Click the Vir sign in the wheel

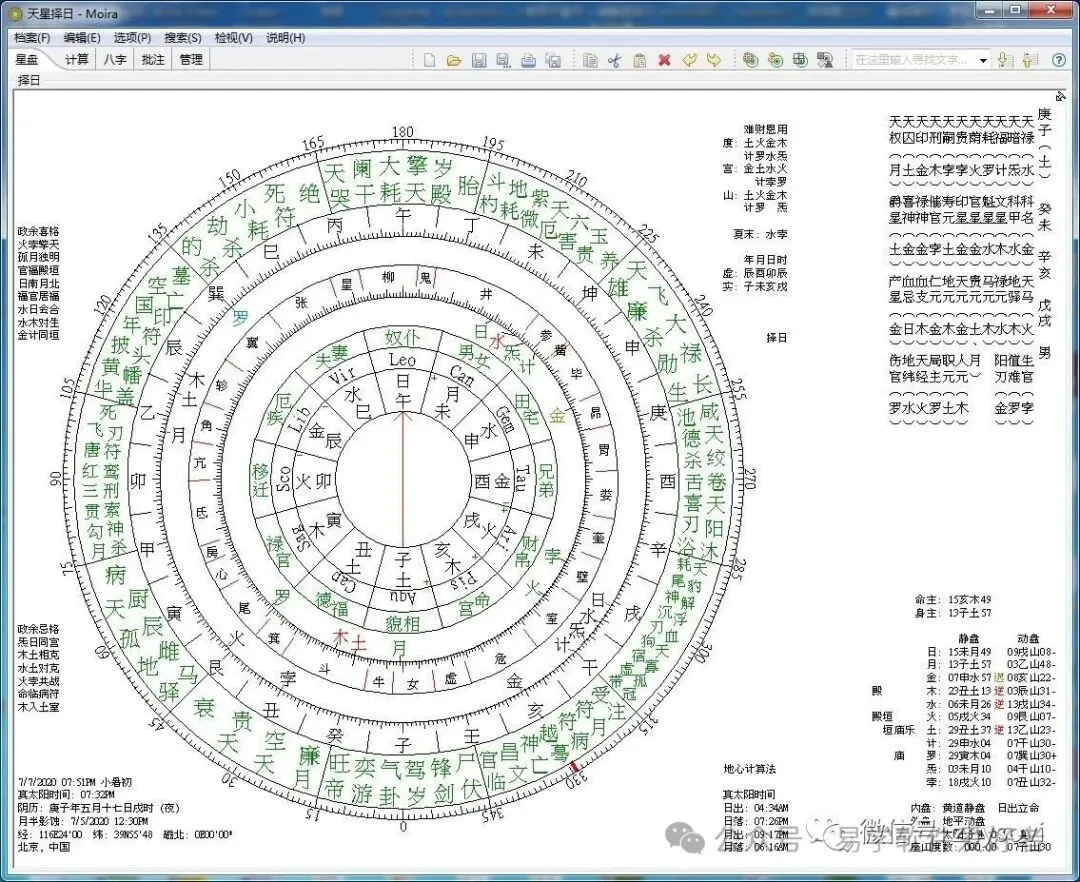342,376
